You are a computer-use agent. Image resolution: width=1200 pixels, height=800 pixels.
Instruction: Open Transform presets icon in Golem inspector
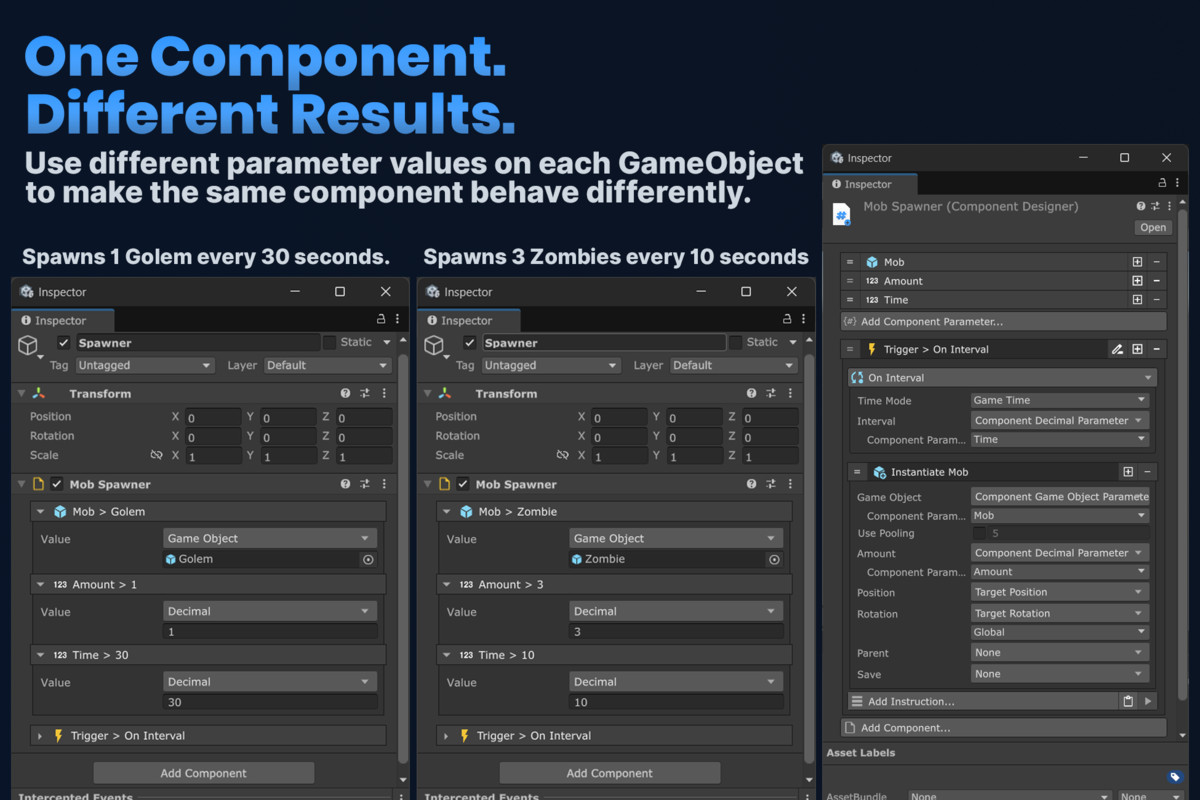(364, 394)
